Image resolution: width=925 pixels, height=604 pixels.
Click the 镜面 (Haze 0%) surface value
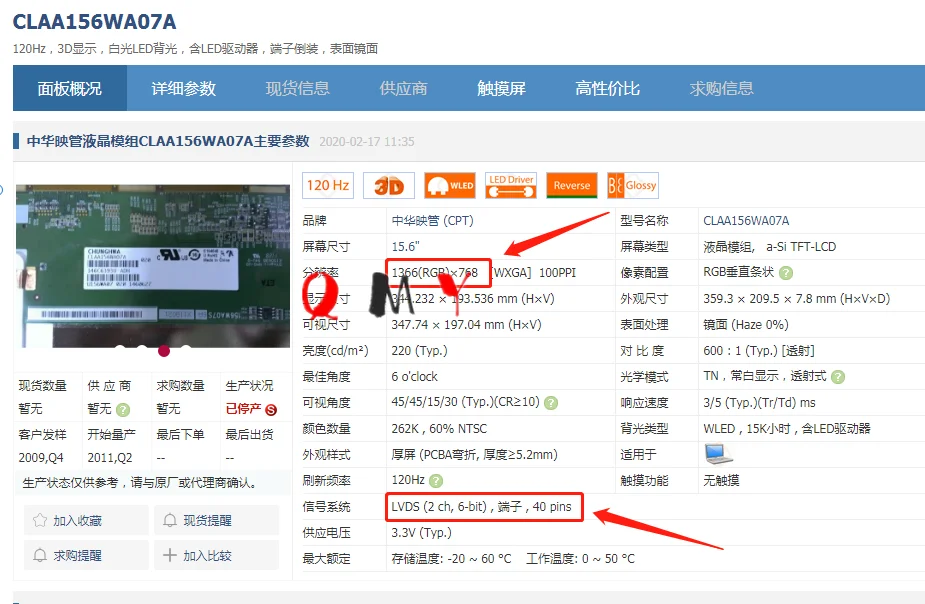[746, 324]
